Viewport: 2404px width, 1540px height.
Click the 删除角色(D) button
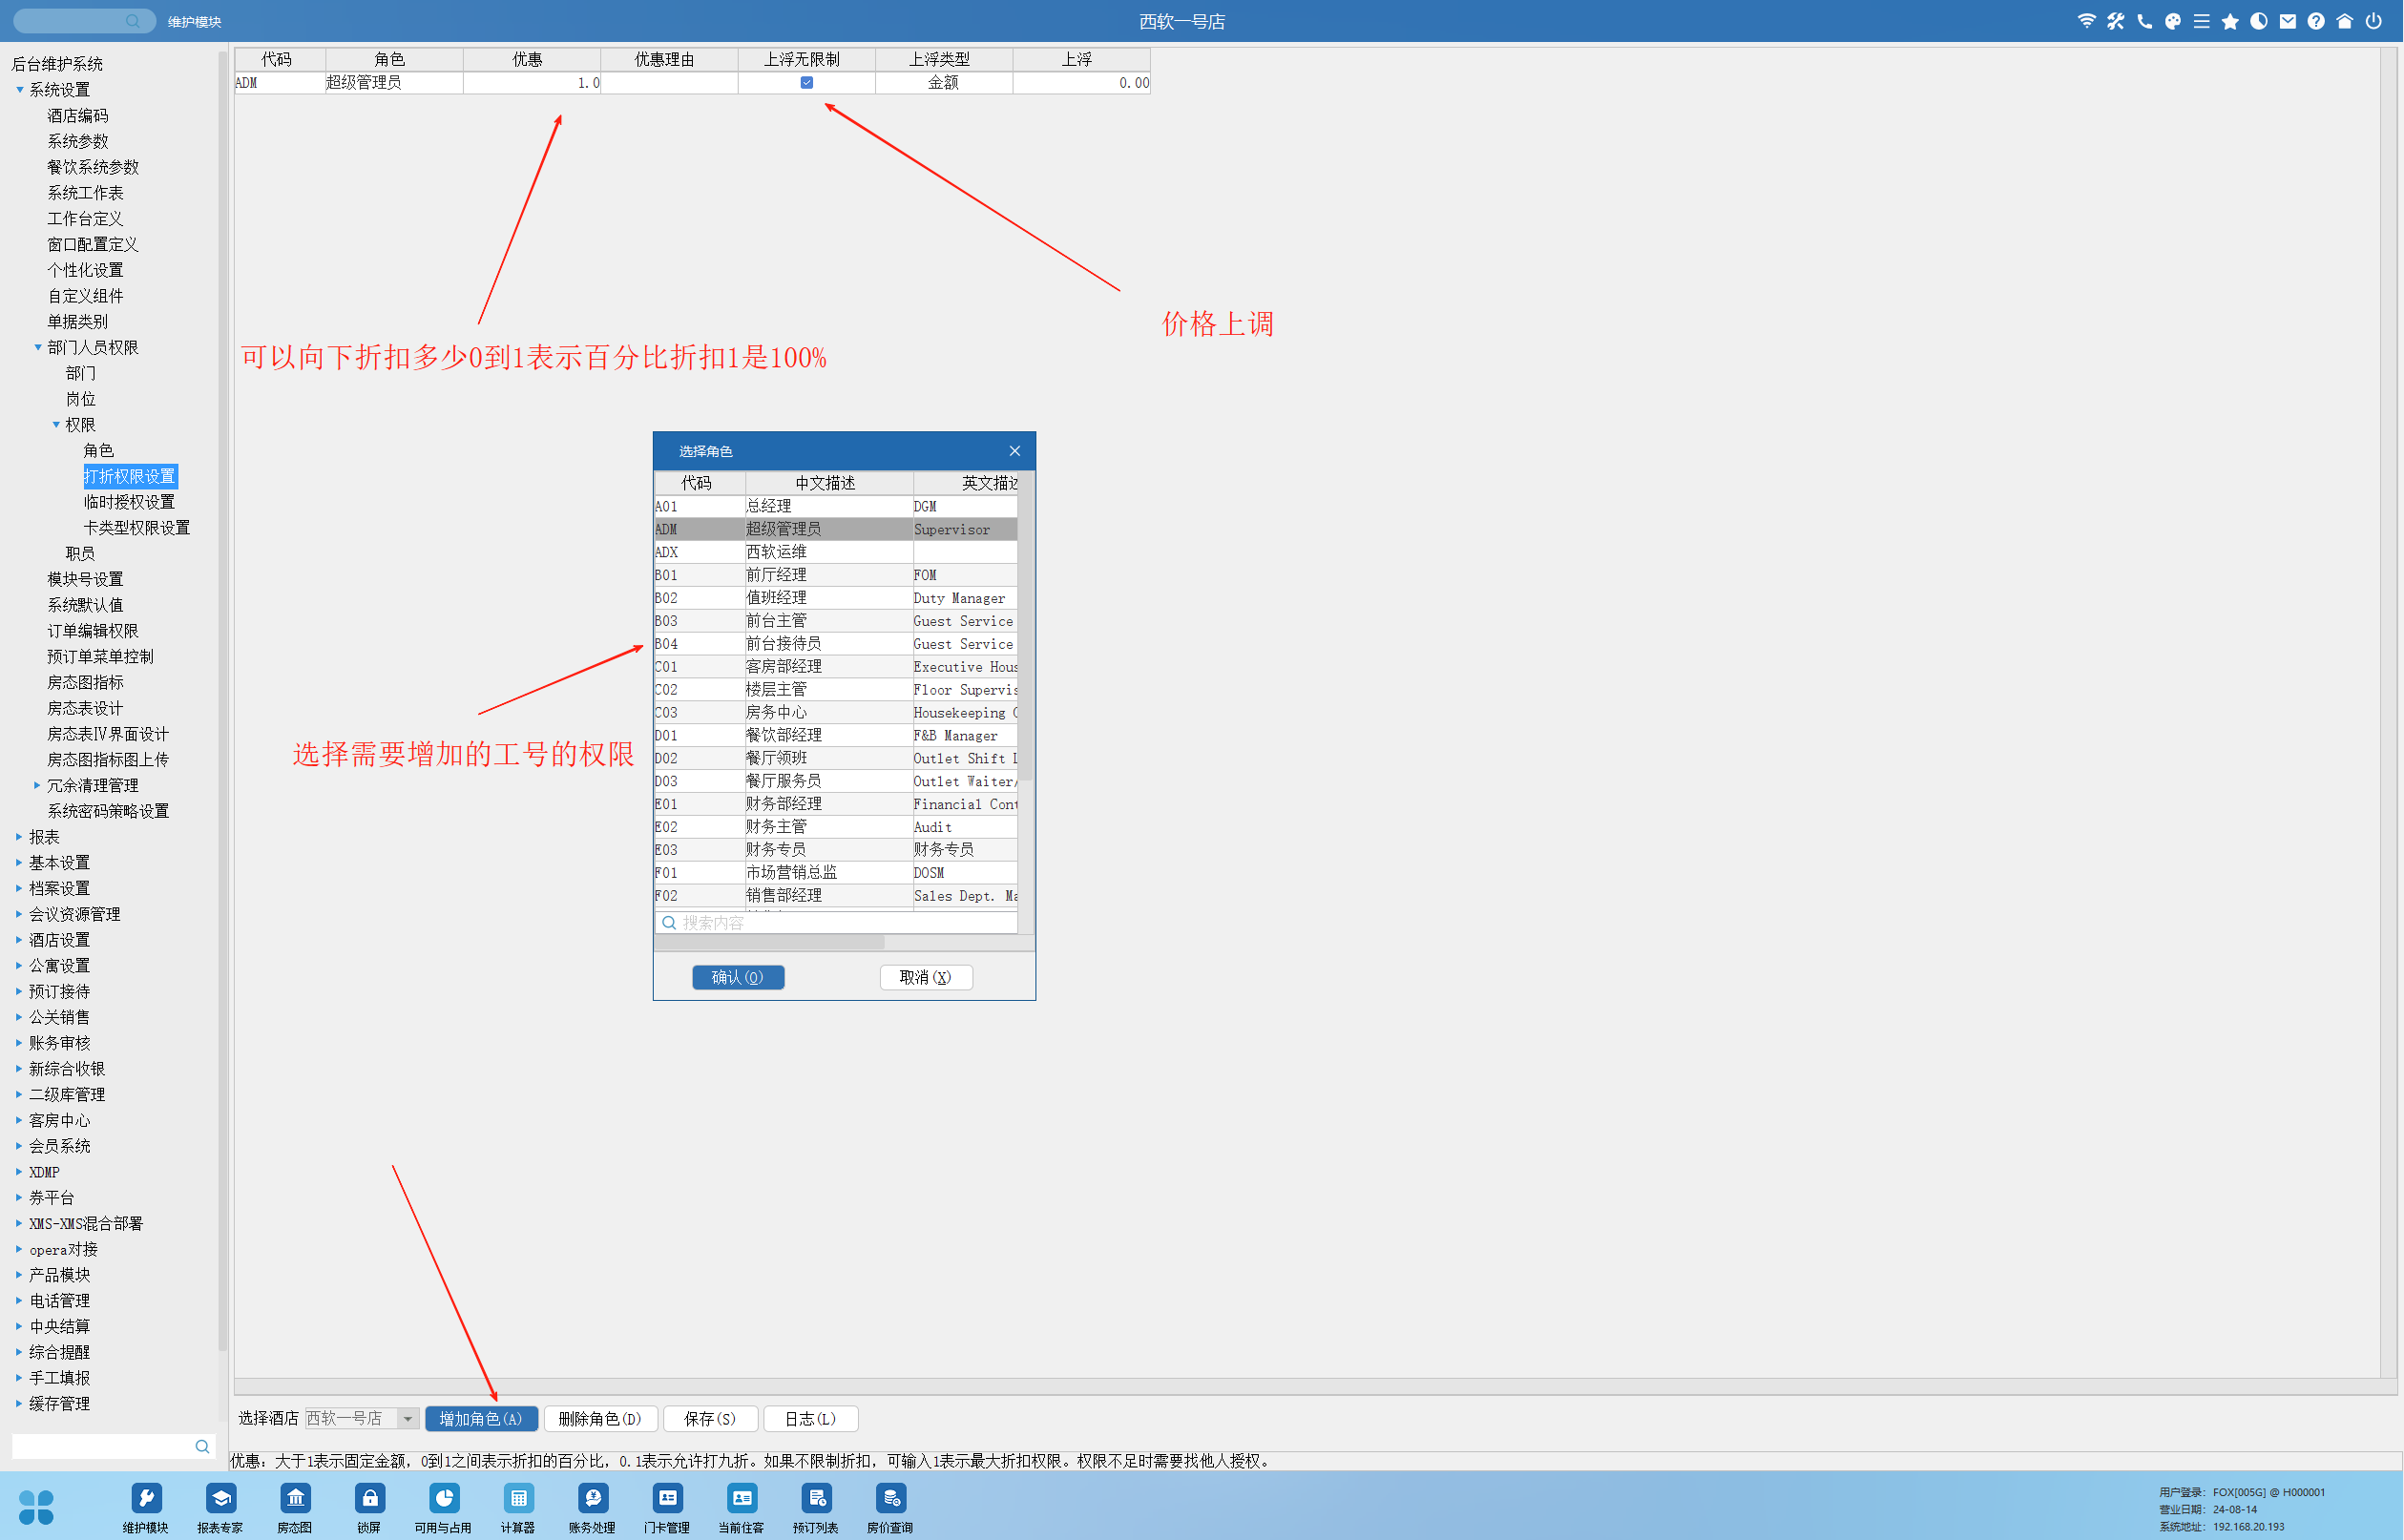600,1419
